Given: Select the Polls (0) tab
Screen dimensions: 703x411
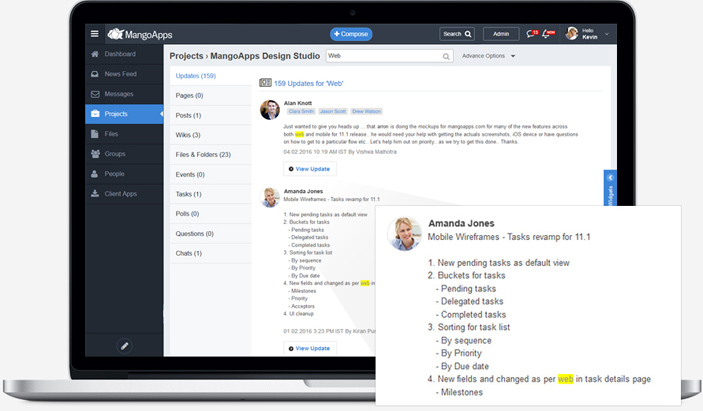Looking at the screenshot, I should (211, 214).
